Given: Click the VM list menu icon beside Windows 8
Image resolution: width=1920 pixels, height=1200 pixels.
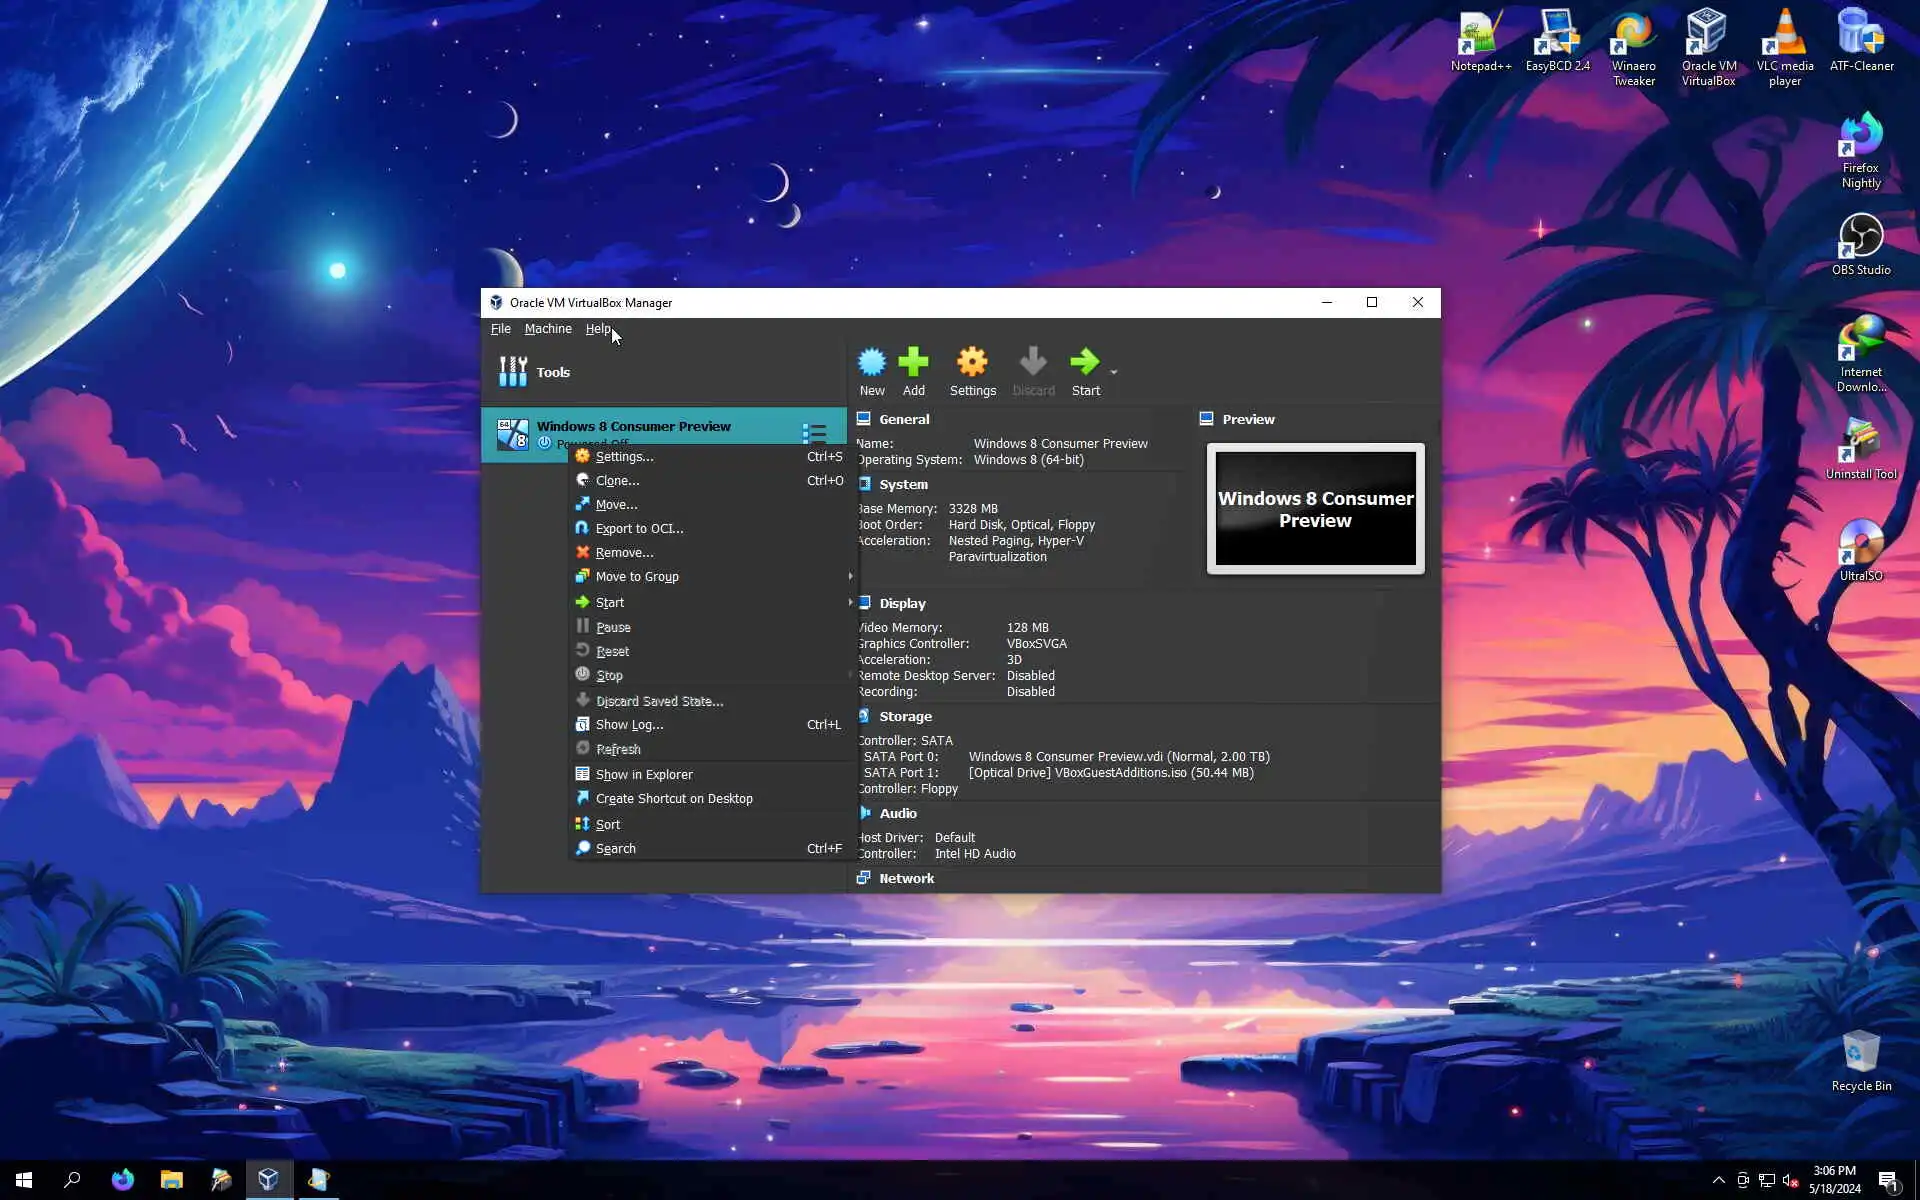Looking at the screenshot, I should pyautogui.click(x=814, y=433).
